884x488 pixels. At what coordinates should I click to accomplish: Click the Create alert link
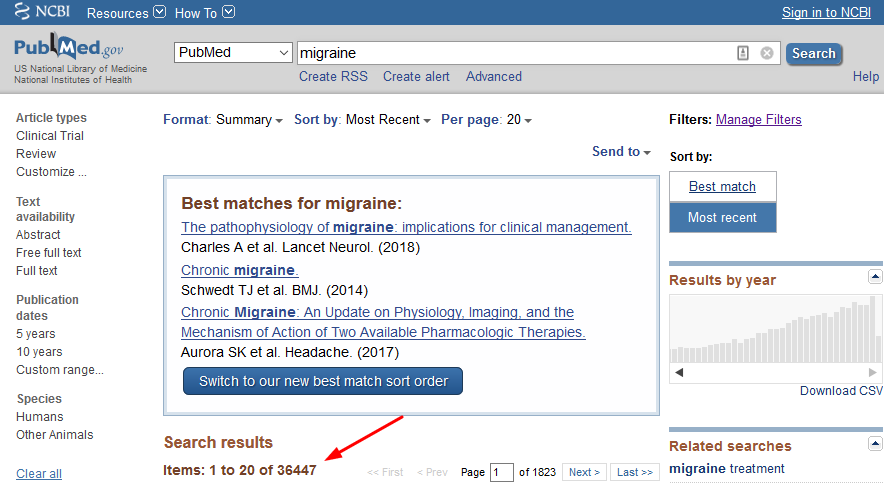(416, 77)
